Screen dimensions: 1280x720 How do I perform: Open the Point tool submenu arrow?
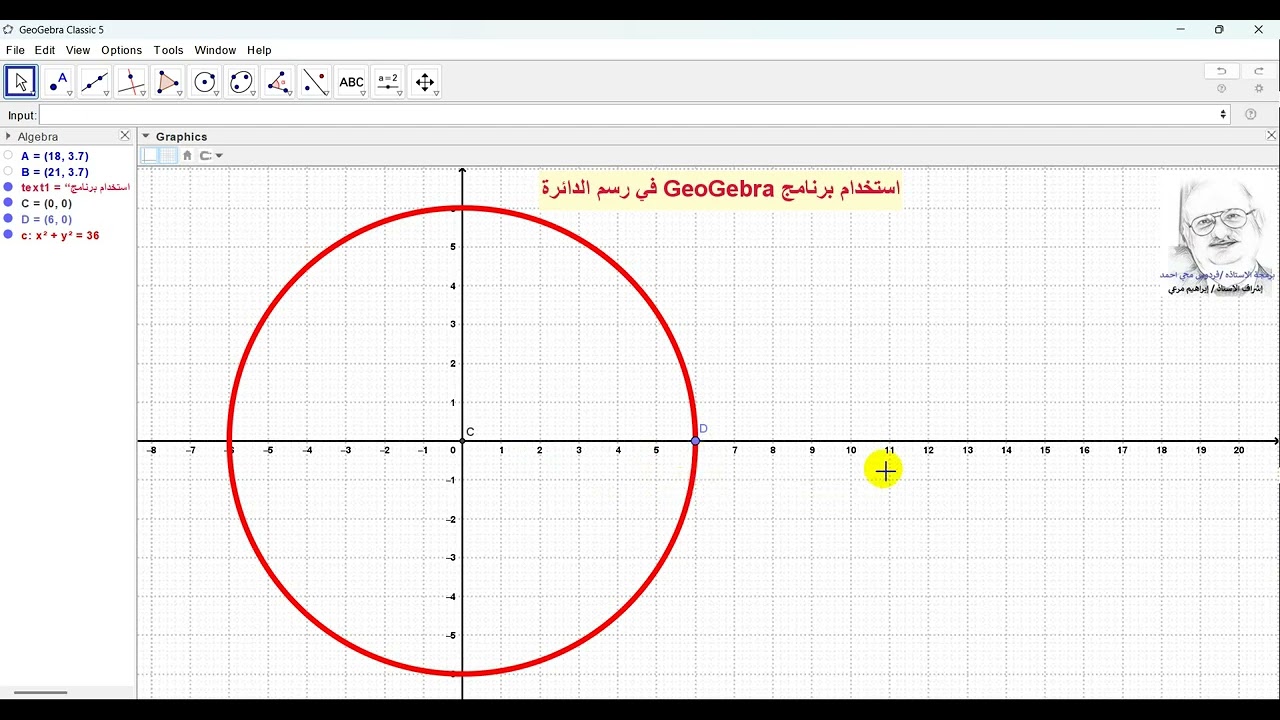70,93
